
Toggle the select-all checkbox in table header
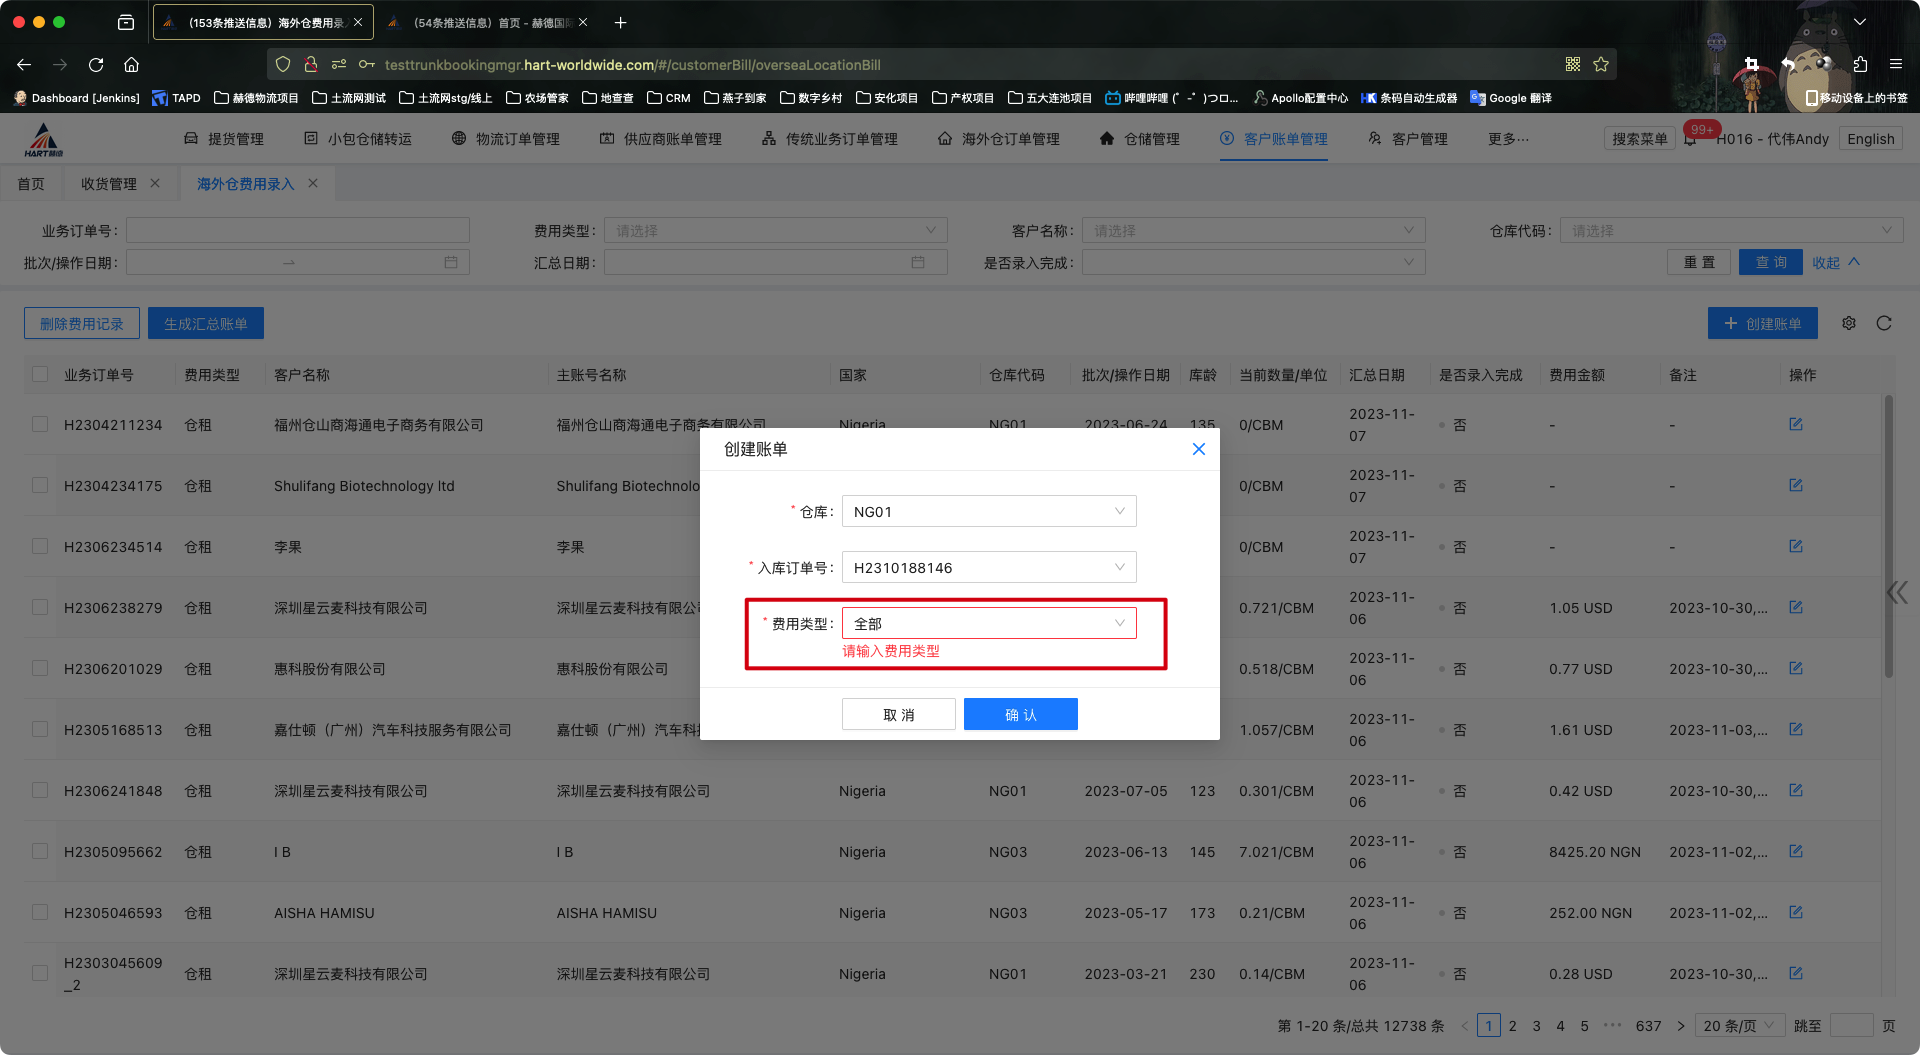(40, 374)
